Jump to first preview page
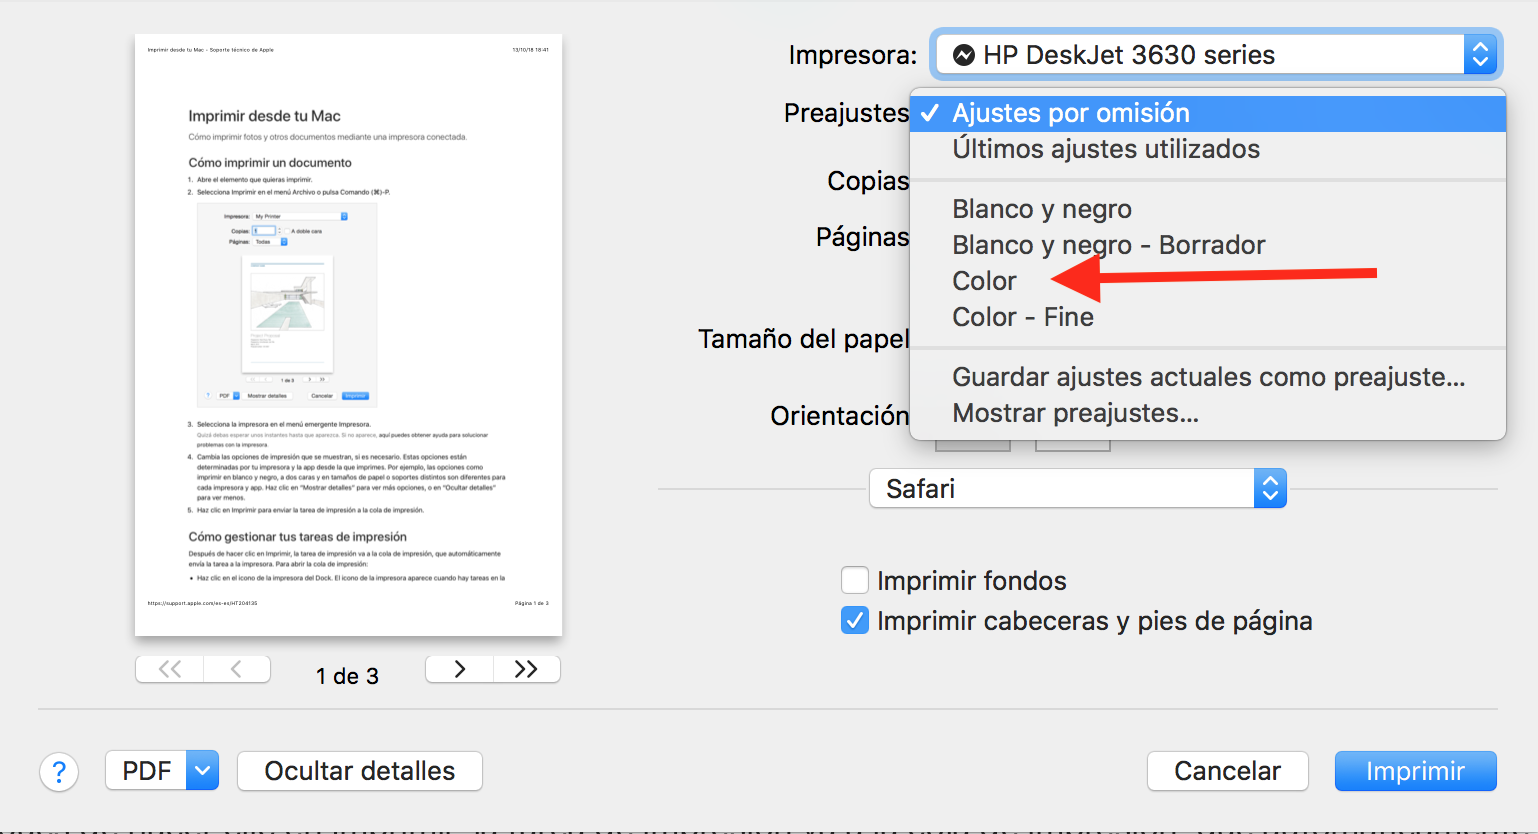The width and height of the screenshot is (1538, 834). pos(170,669)
